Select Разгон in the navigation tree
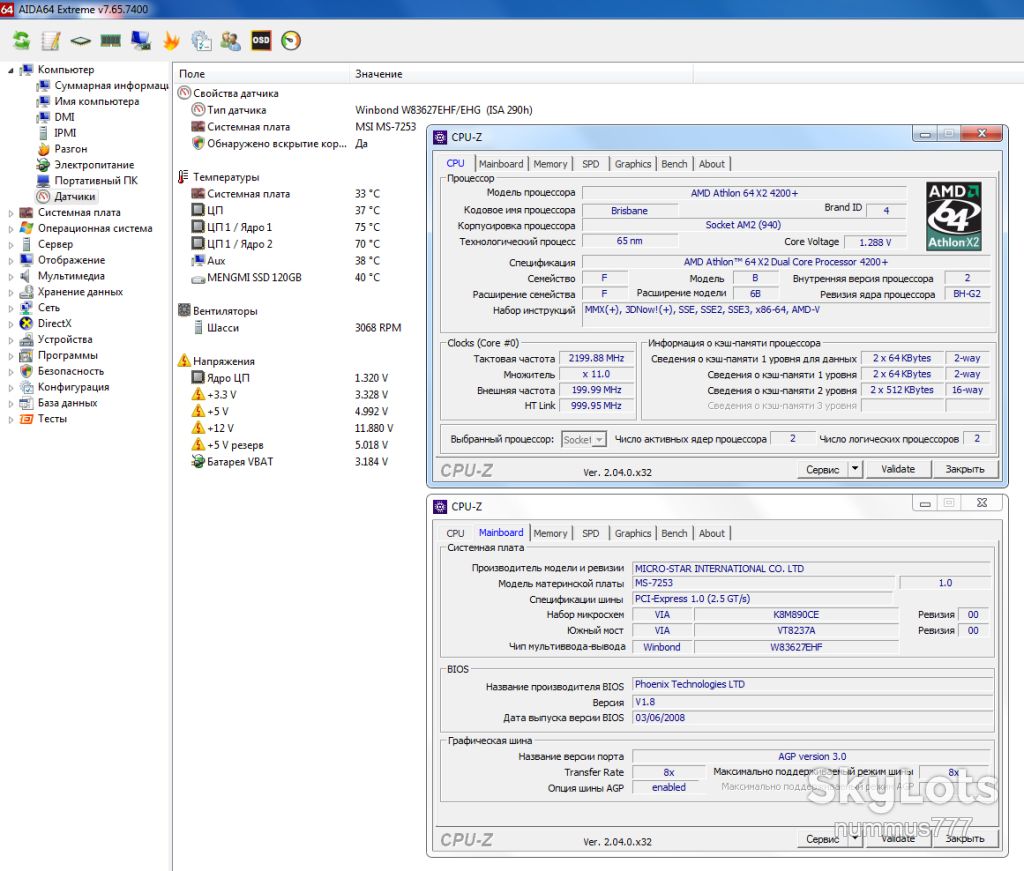 71,149
